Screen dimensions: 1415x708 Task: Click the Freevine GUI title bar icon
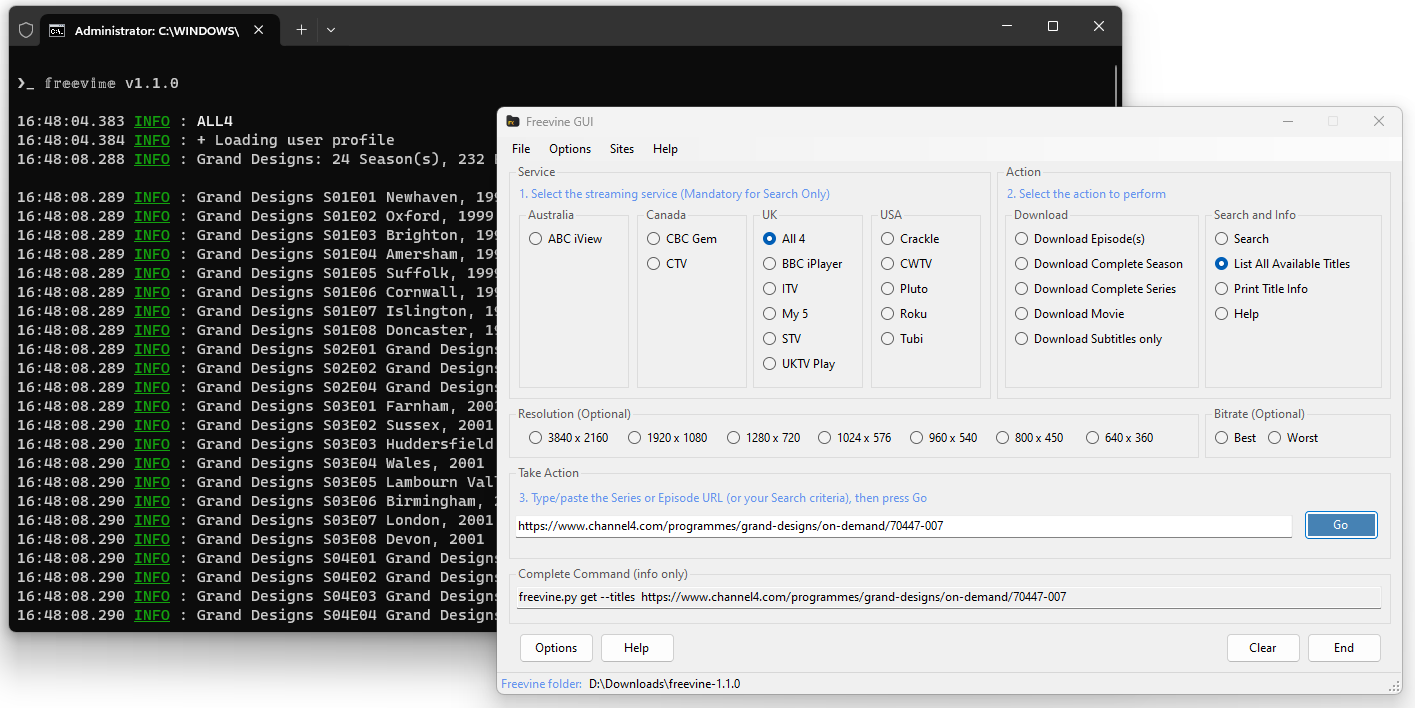point(513,122)
